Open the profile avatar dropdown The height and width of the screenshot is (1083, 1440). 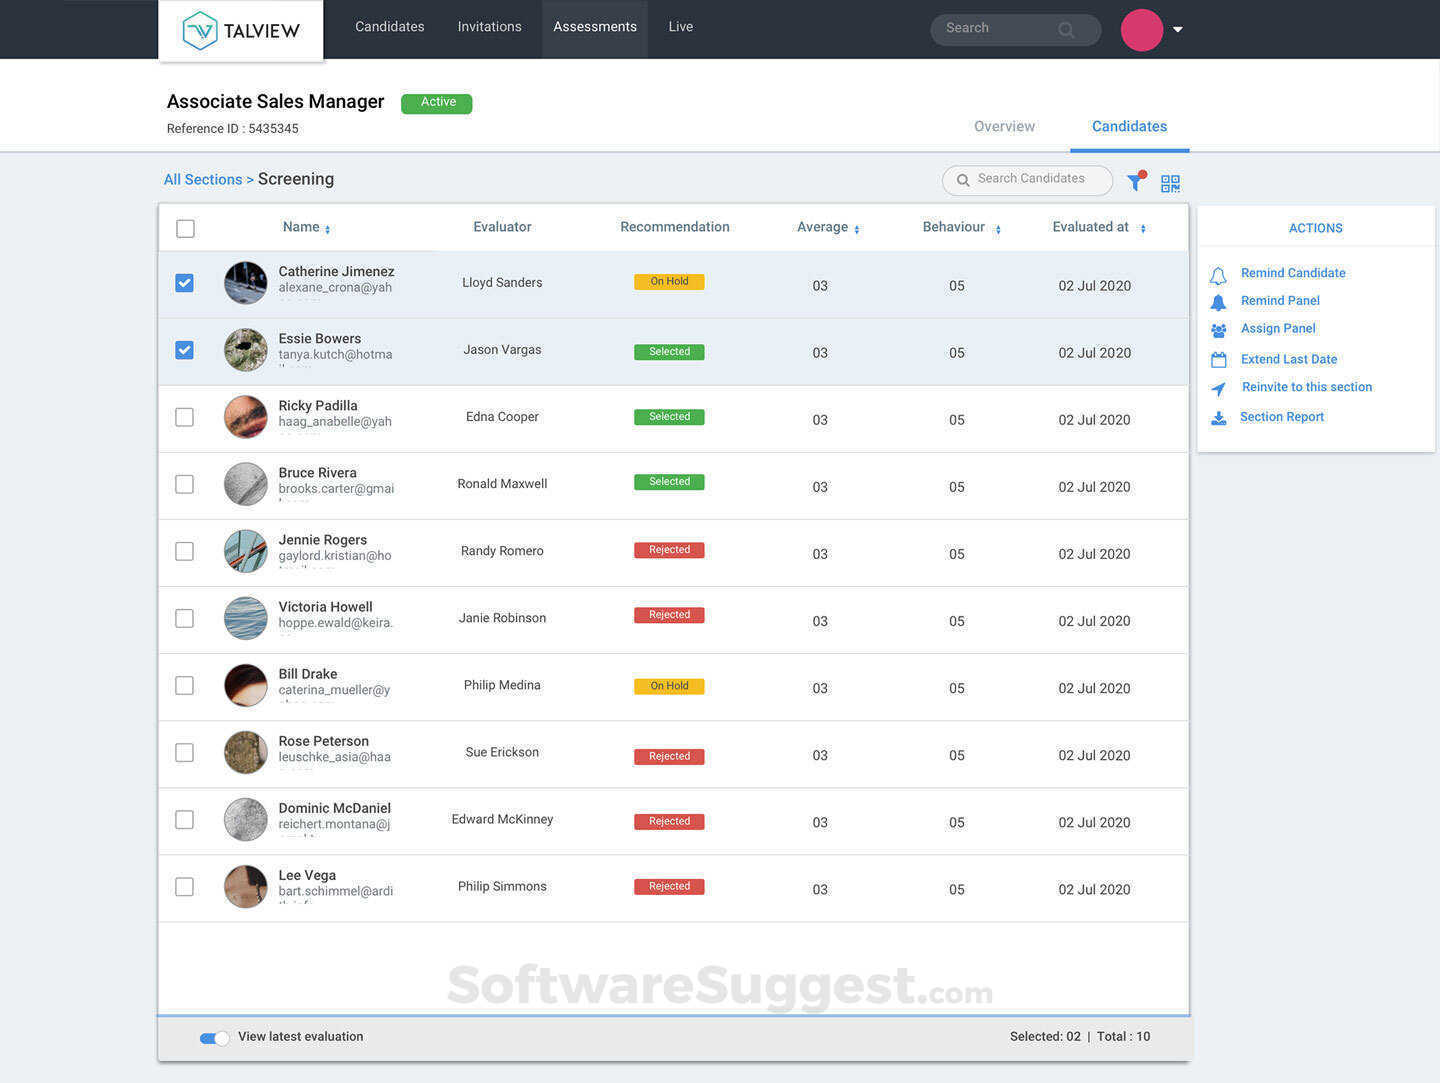(x=1177, y=29)
